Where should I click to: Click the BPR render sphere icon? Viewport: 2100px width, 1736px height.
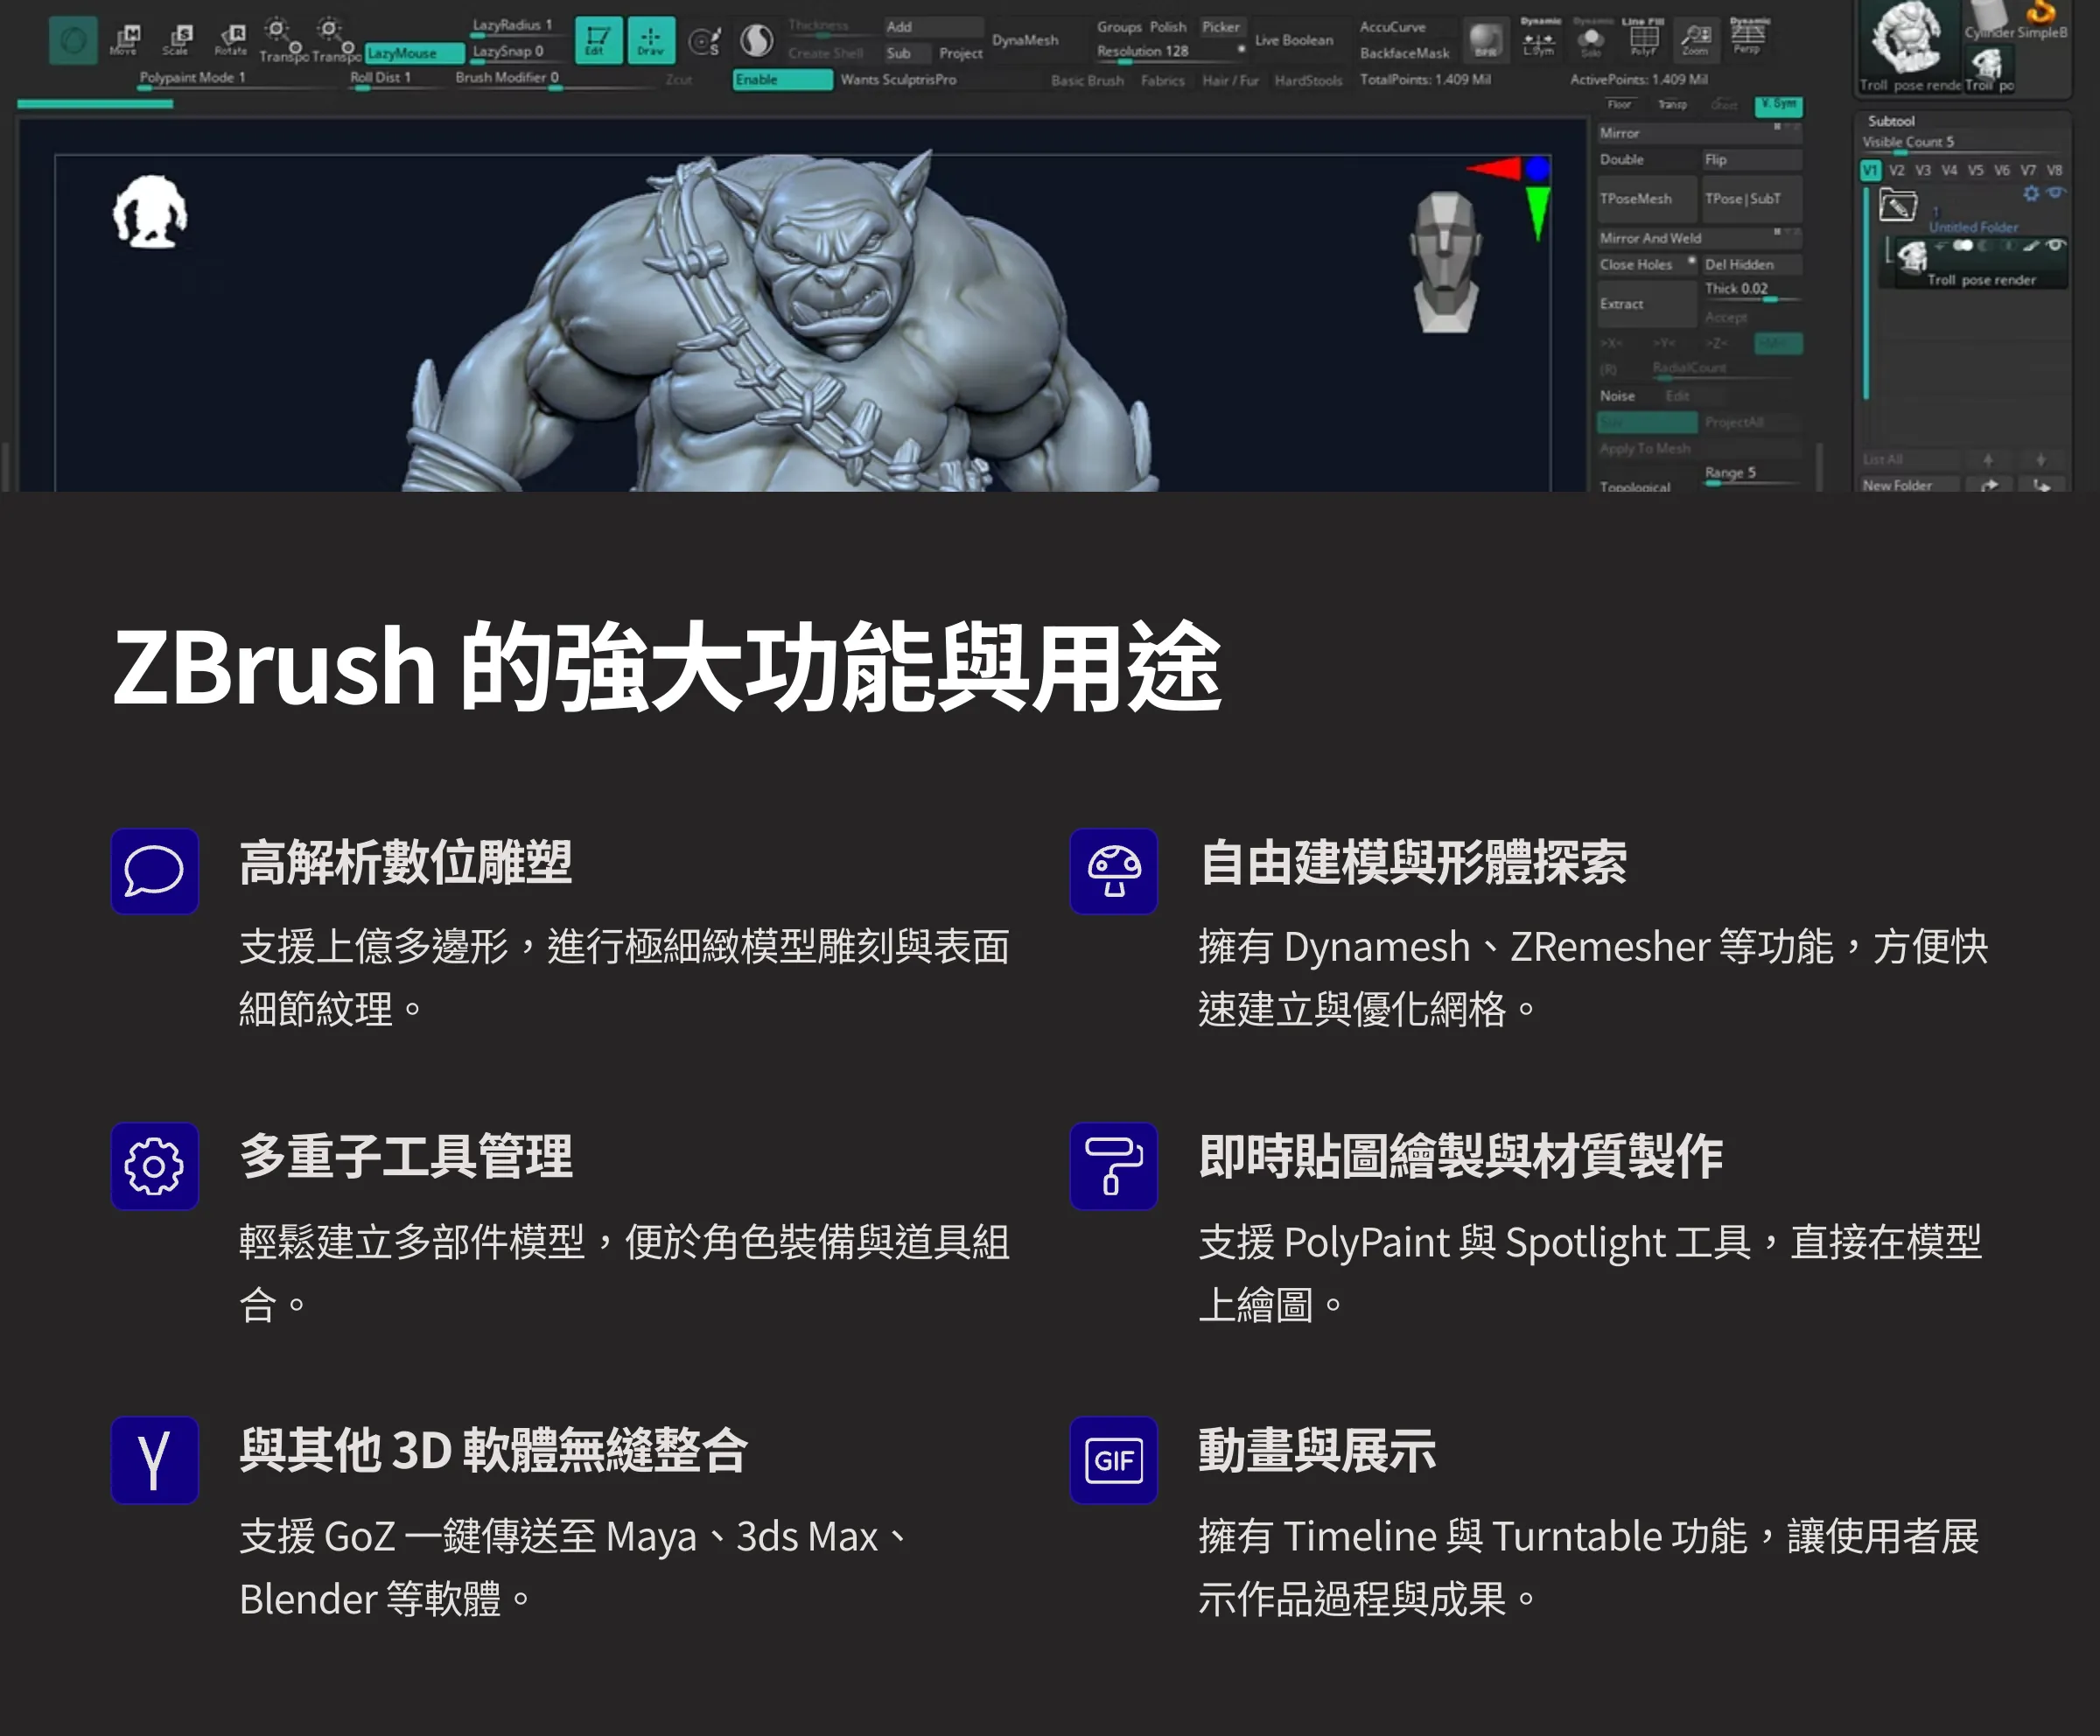pyautogui.click(x=1485, y=39)
